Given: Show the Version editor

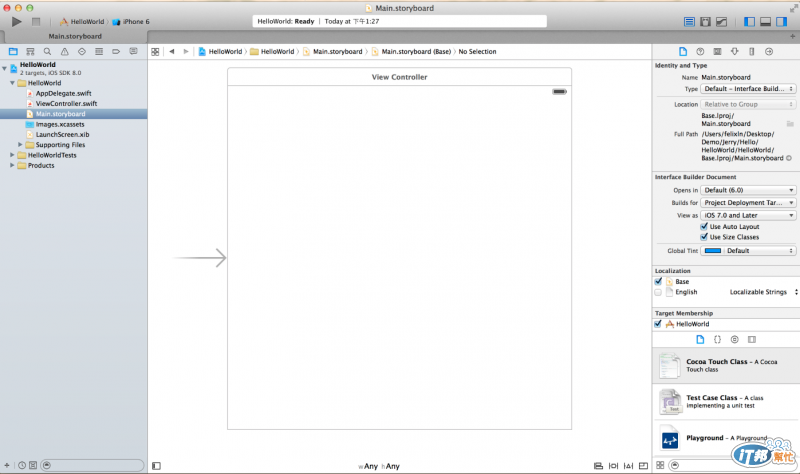Looking at the screenshot, I should click(x=721, y=21).
